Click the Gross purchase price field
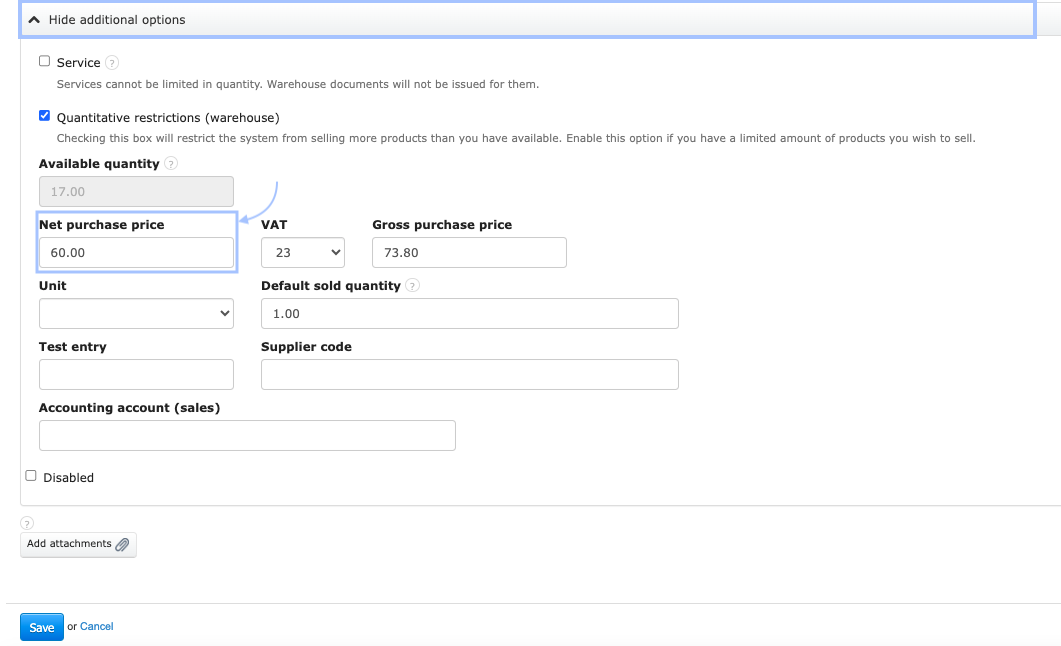 click(x=469, y=253)
